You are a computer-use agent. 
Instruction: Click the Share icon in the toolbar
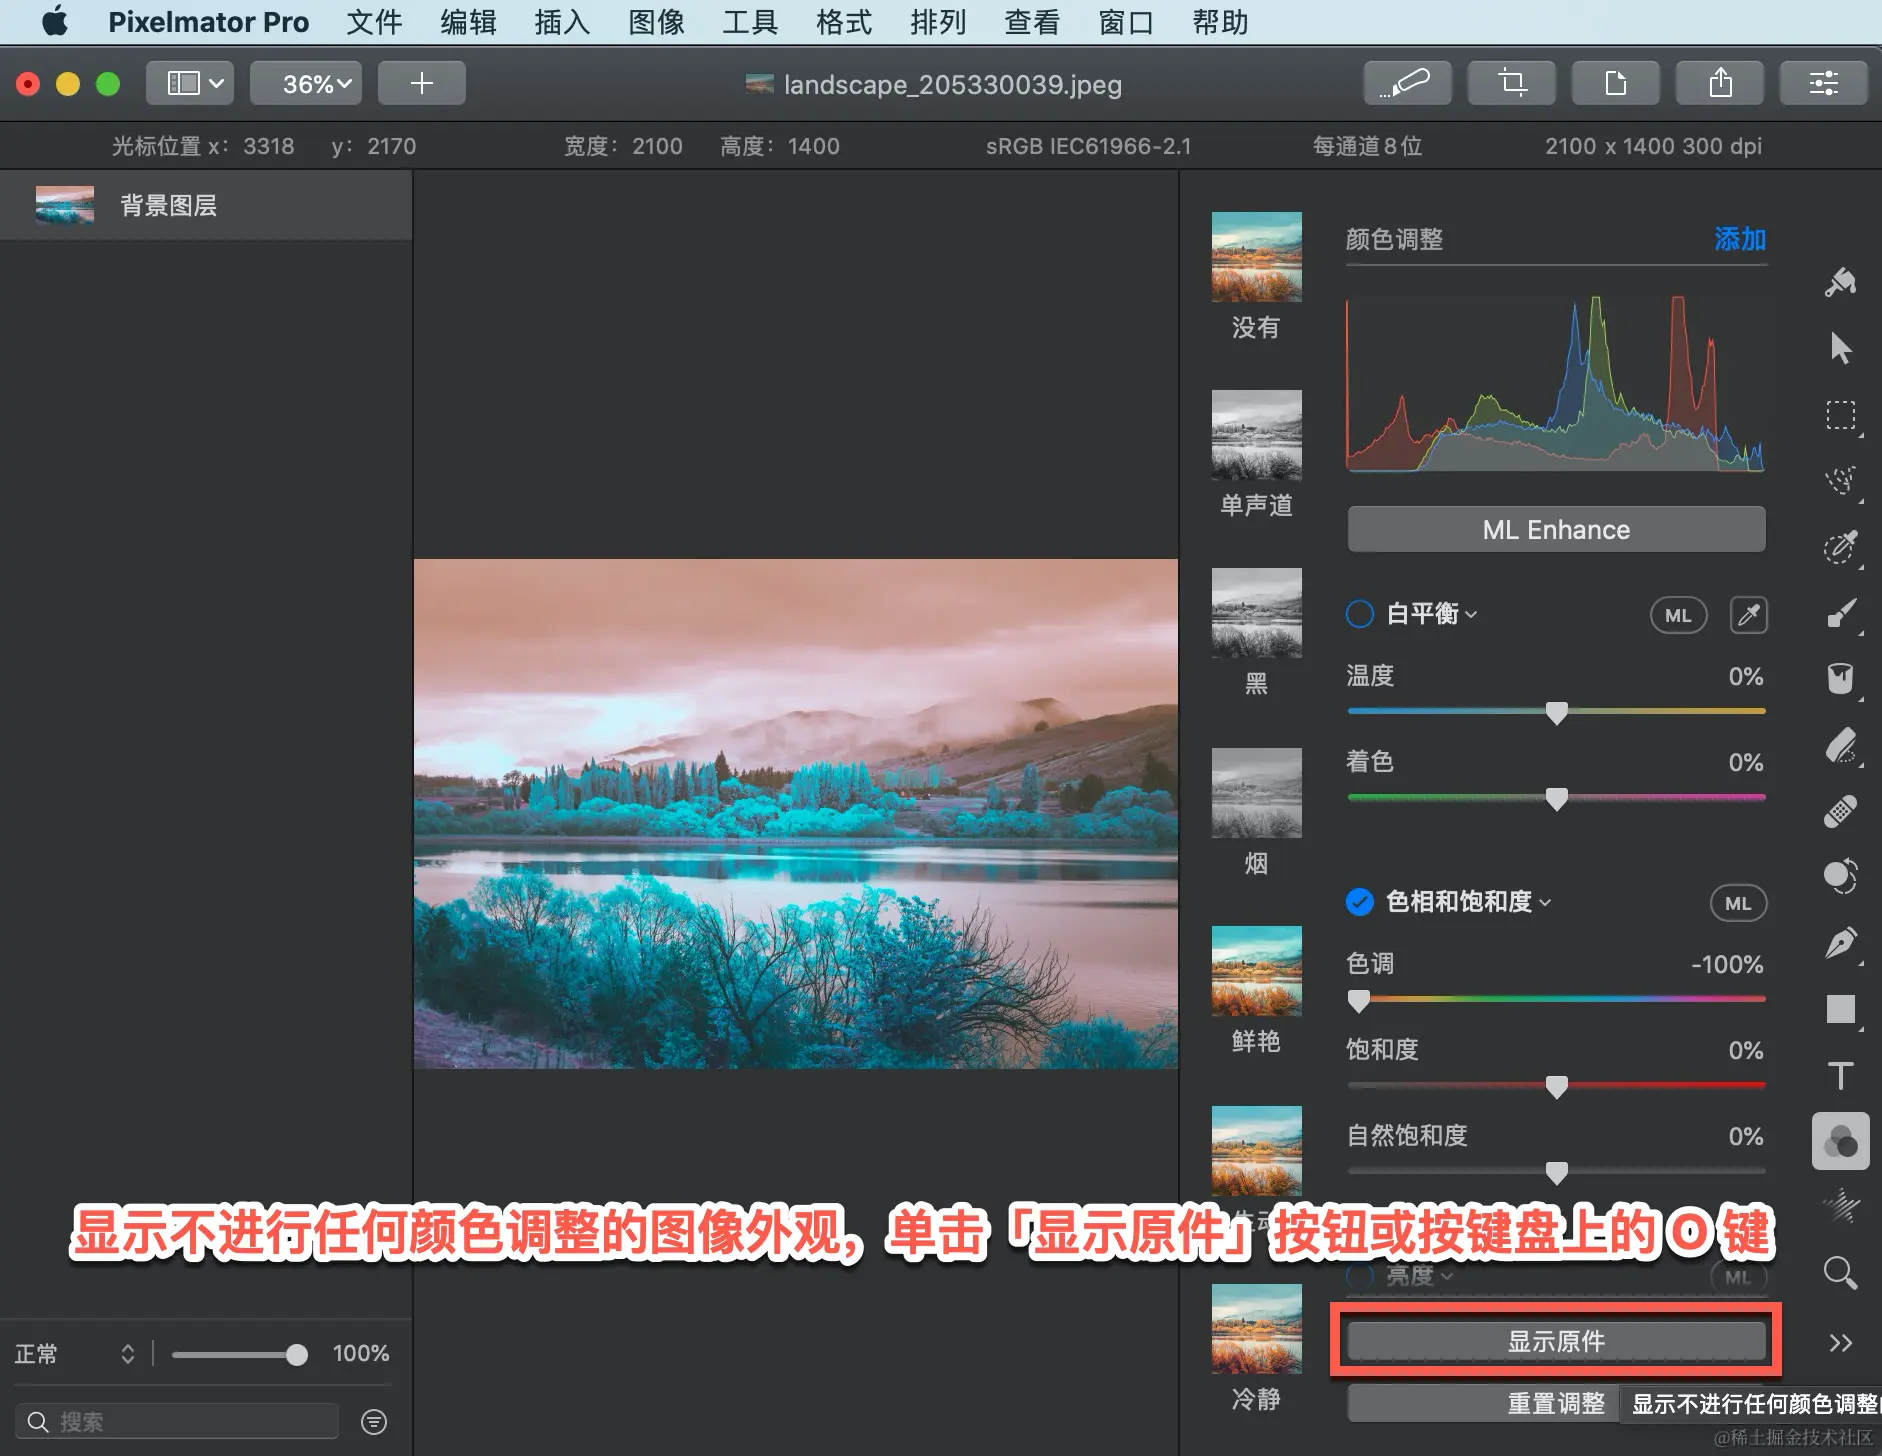point(1719,83)
